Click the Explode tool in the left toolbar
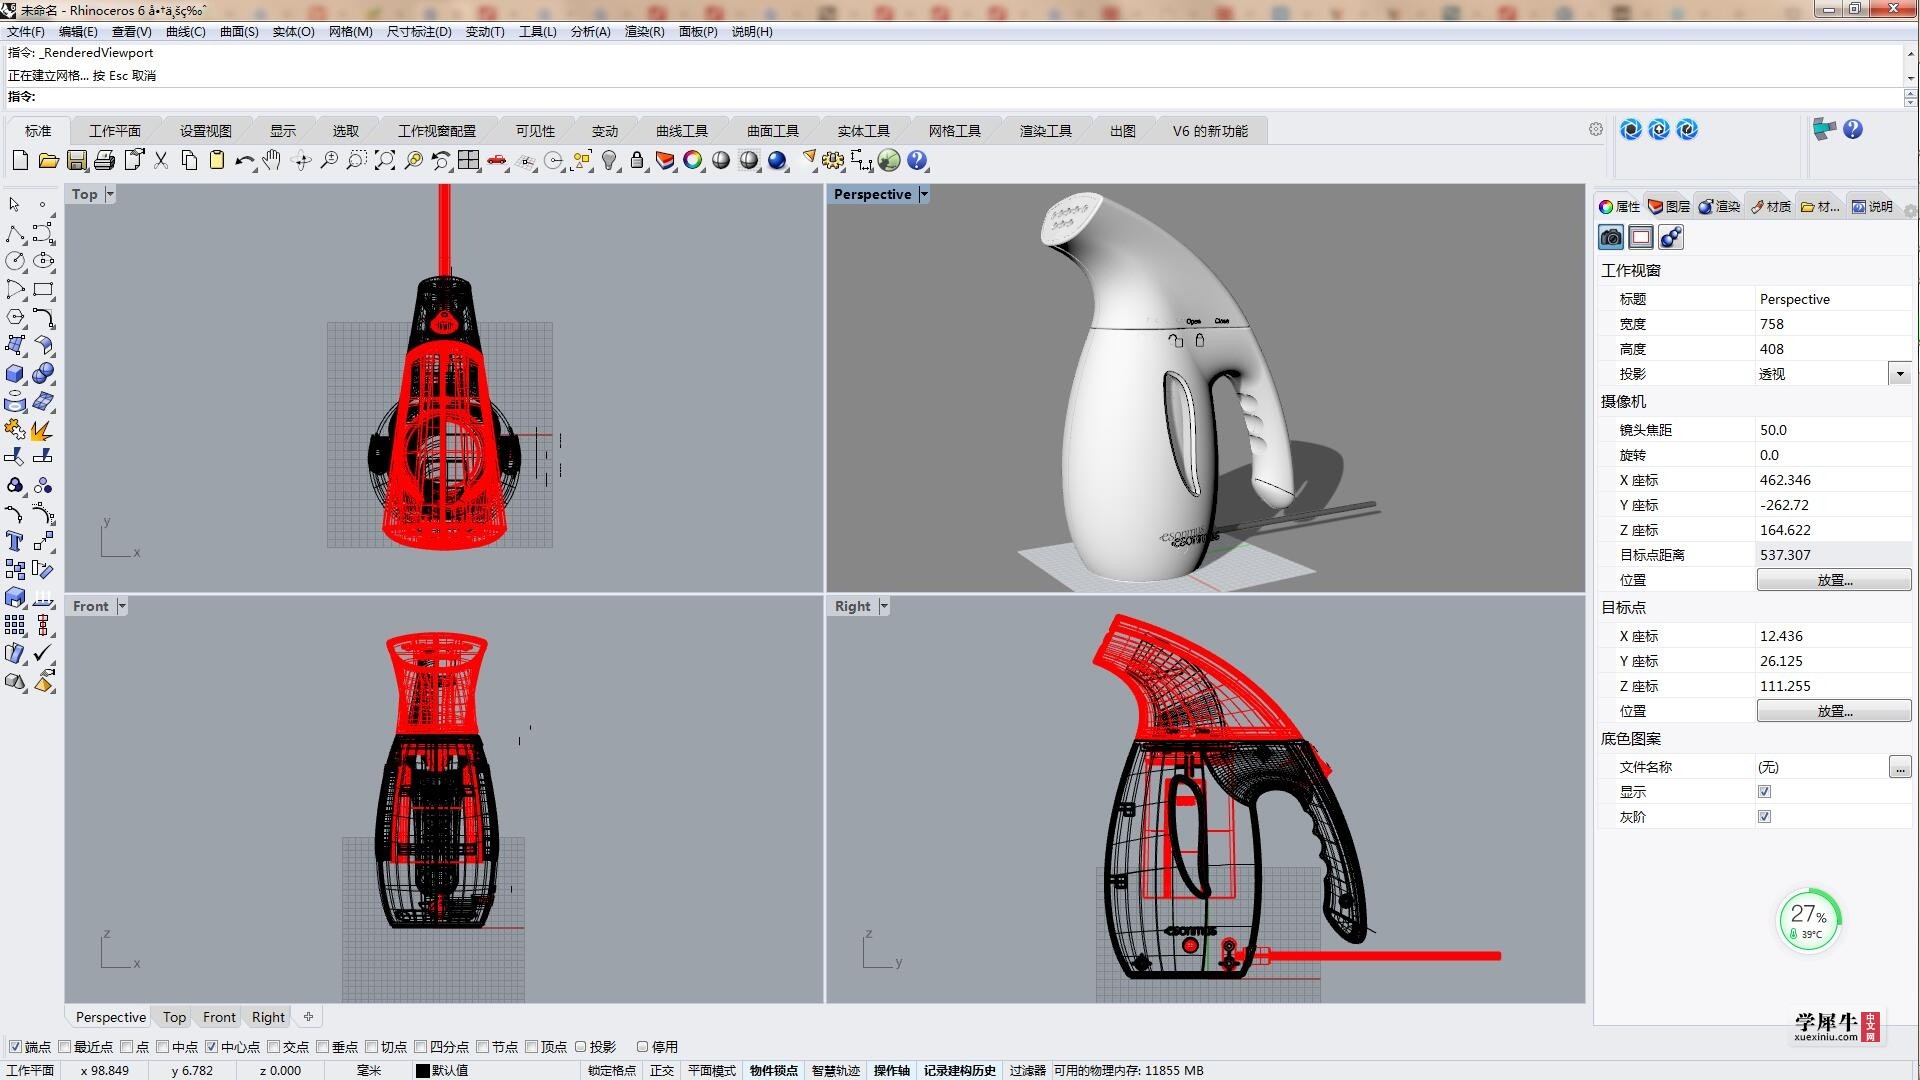Screen dimensions: 1920x1080 click(43, 430)
